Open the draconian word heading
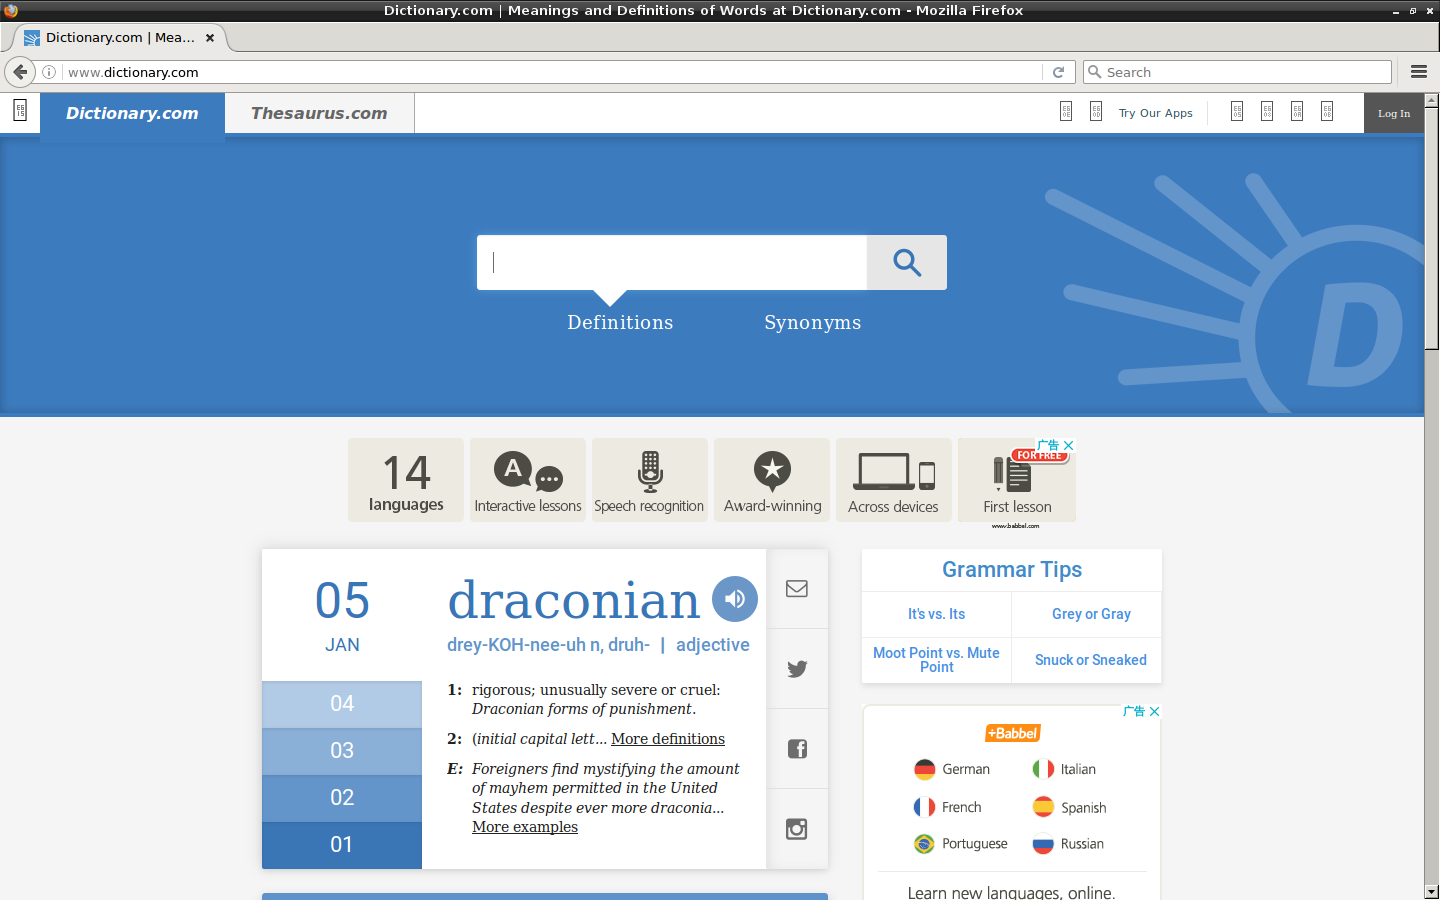1440x900 pixels. coord(574,600)
